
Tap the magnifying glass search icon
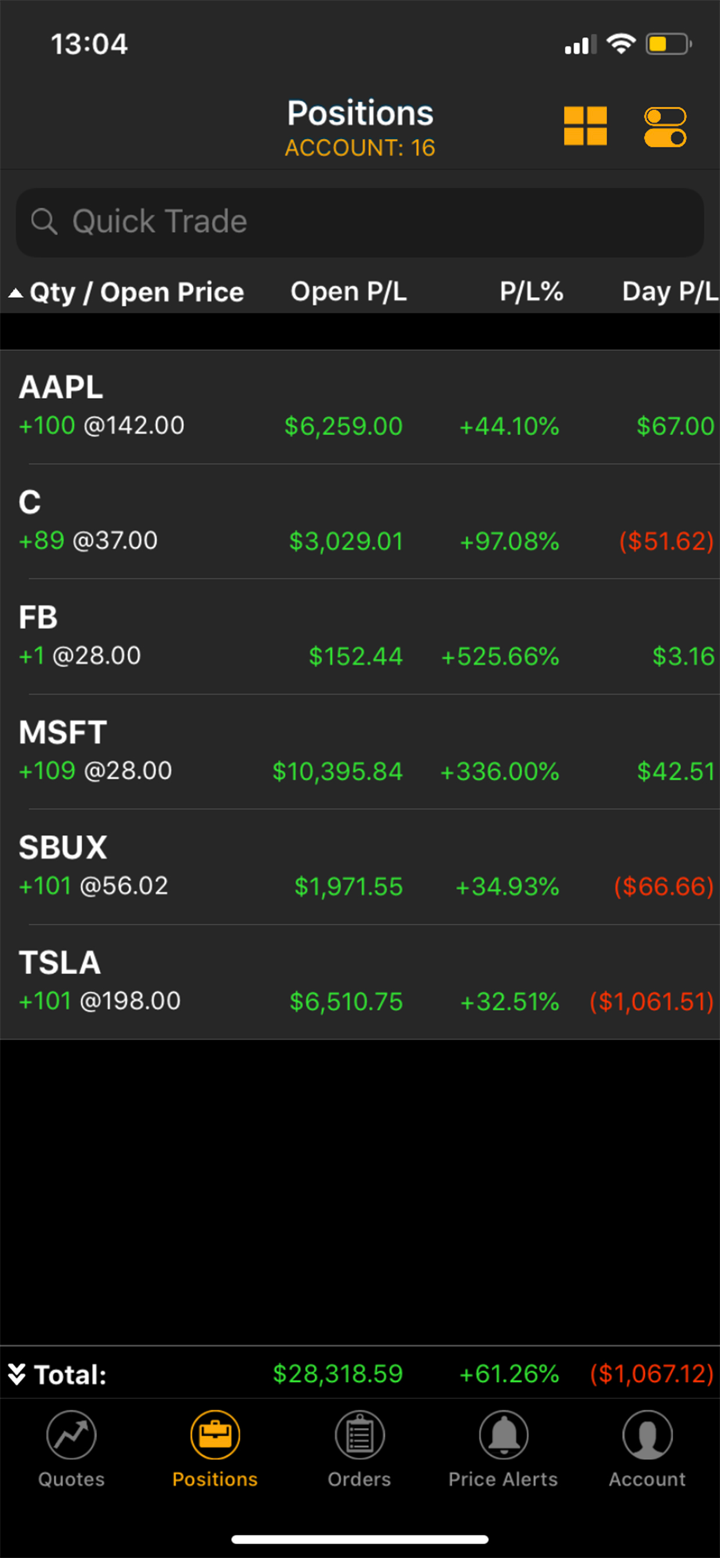tap(44, 221)
